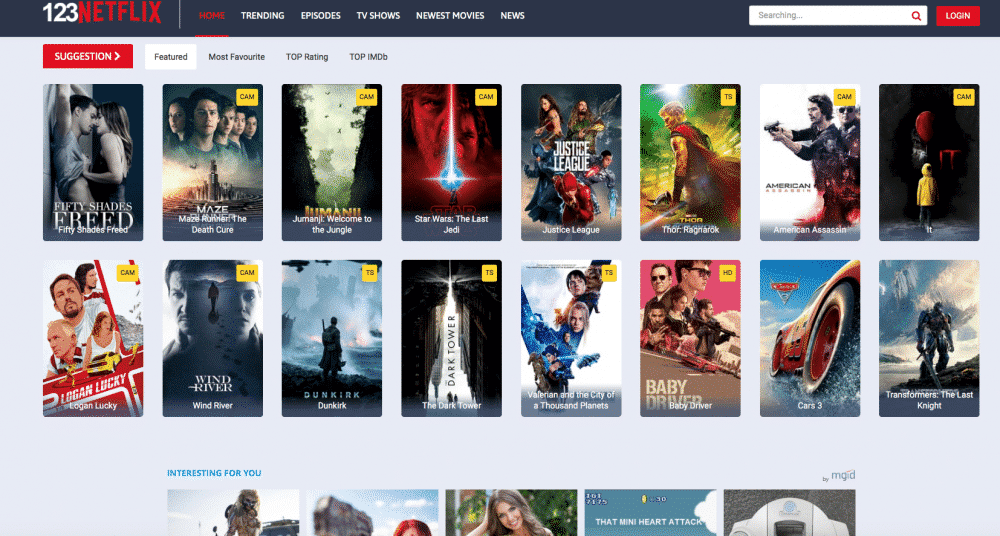Click the CAM badge on Logan Lucky poster
1000x536 pixels.
(127, 273)
